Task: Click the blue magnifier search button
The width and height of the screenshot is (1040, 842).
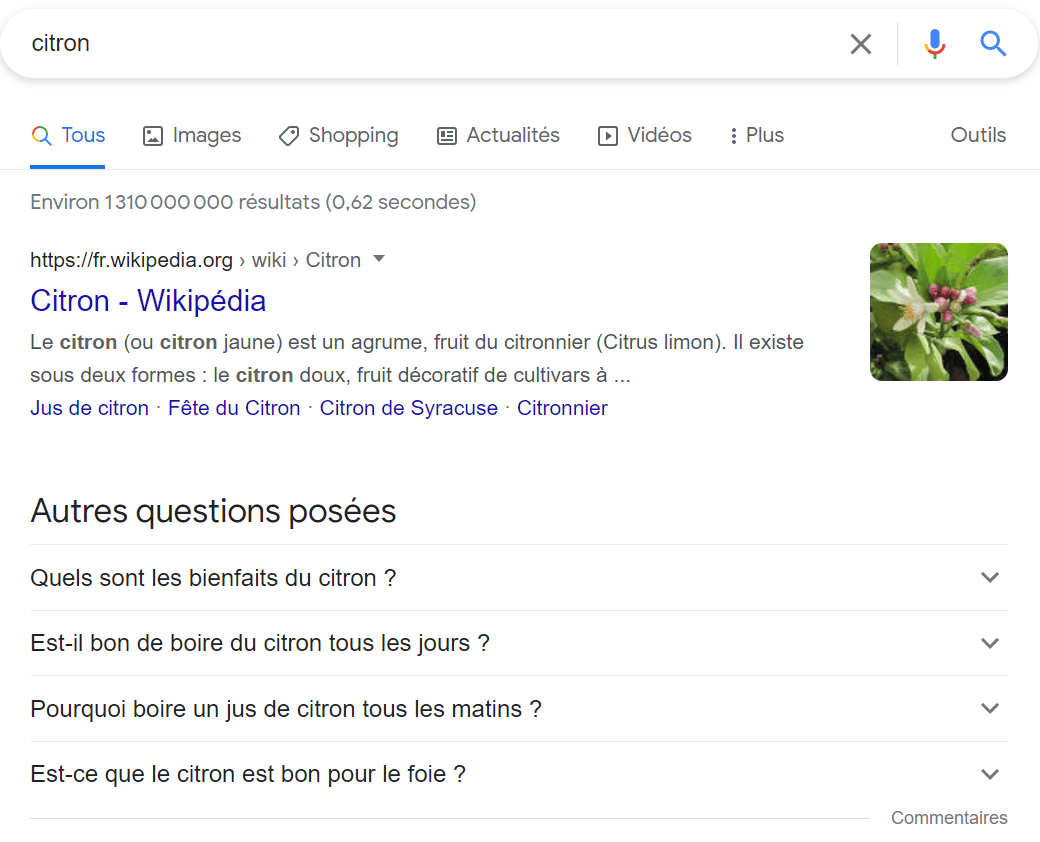Action: coord(993,44)
